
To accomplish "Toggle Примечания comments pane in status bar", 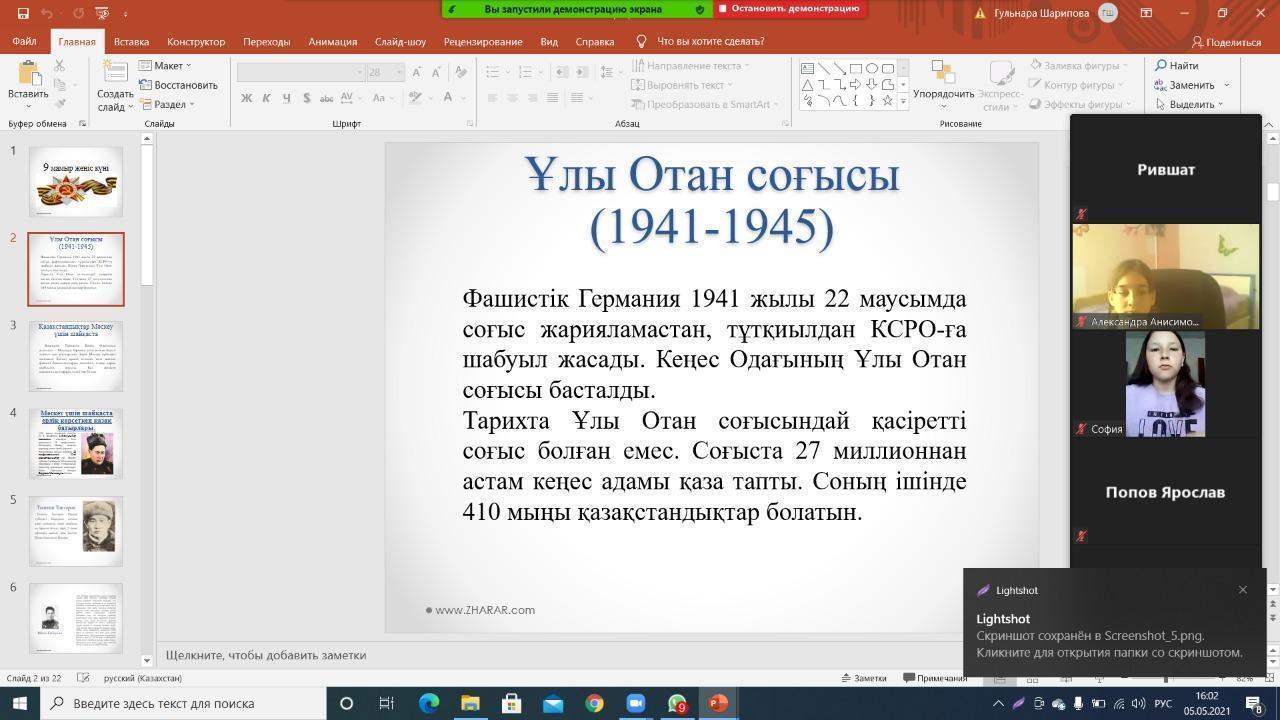I will click(x=935, y=678).
